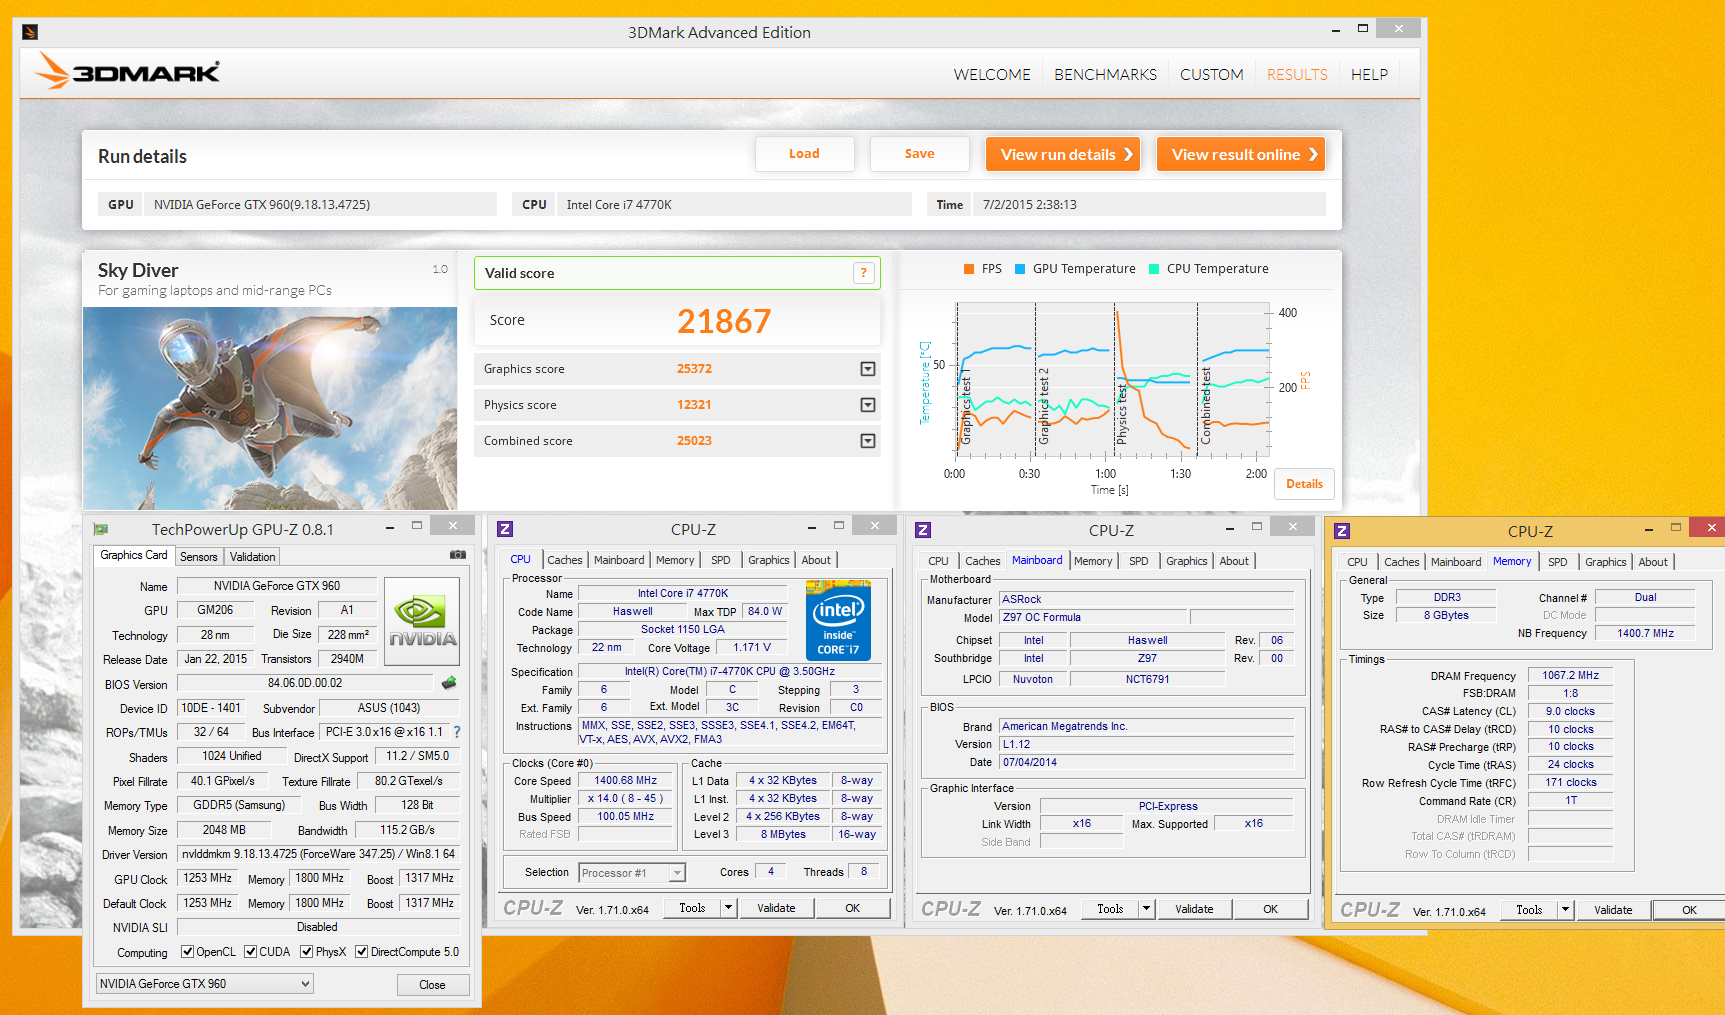Screen dimensions: 1725x1015
Task: Click the Intel Core i7 badge in CPU-Z
Action: (x=838, y=621)
